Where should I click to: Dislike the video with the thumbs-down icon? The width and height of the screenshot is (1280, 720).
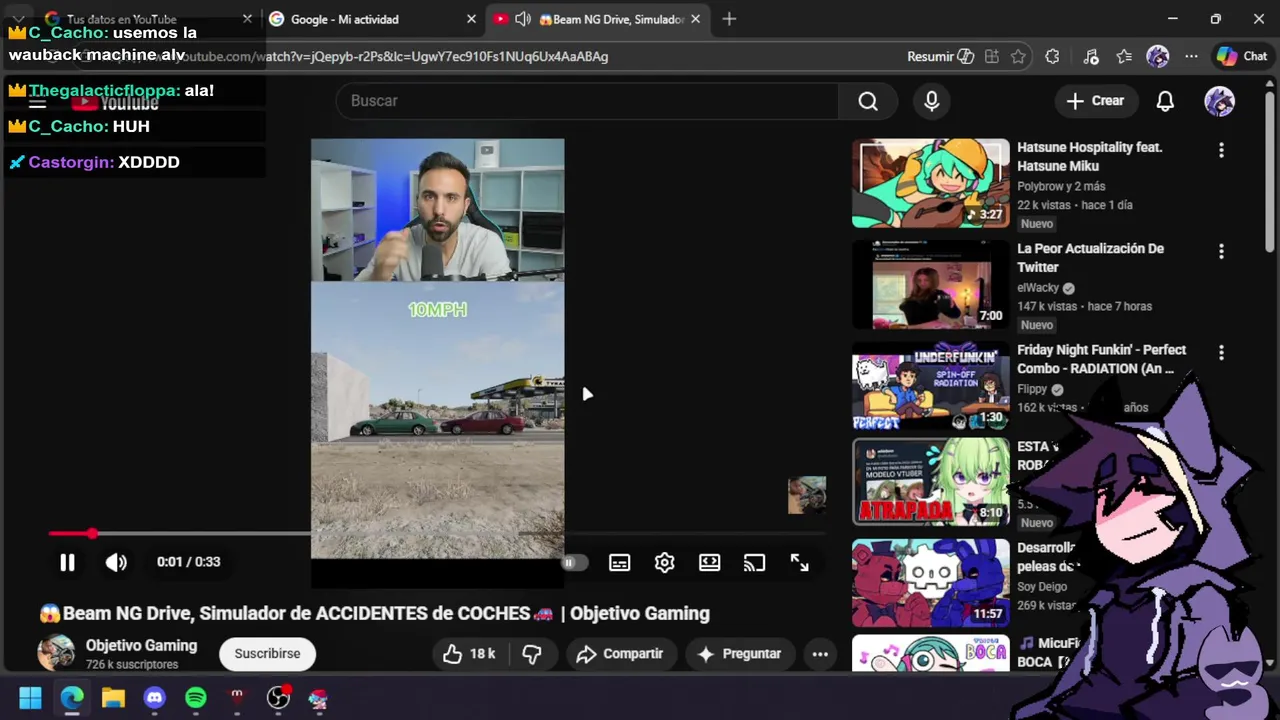532,654
